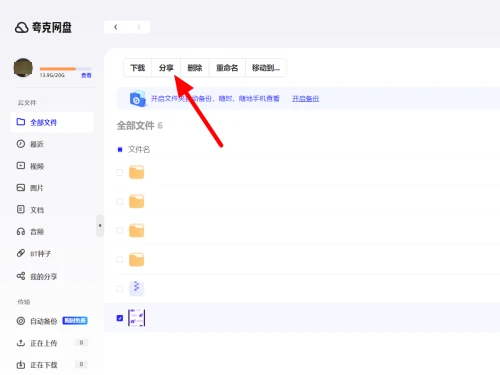Click the 下载 download button
This screenshot has width=500, height=375.
coord(138,68)
